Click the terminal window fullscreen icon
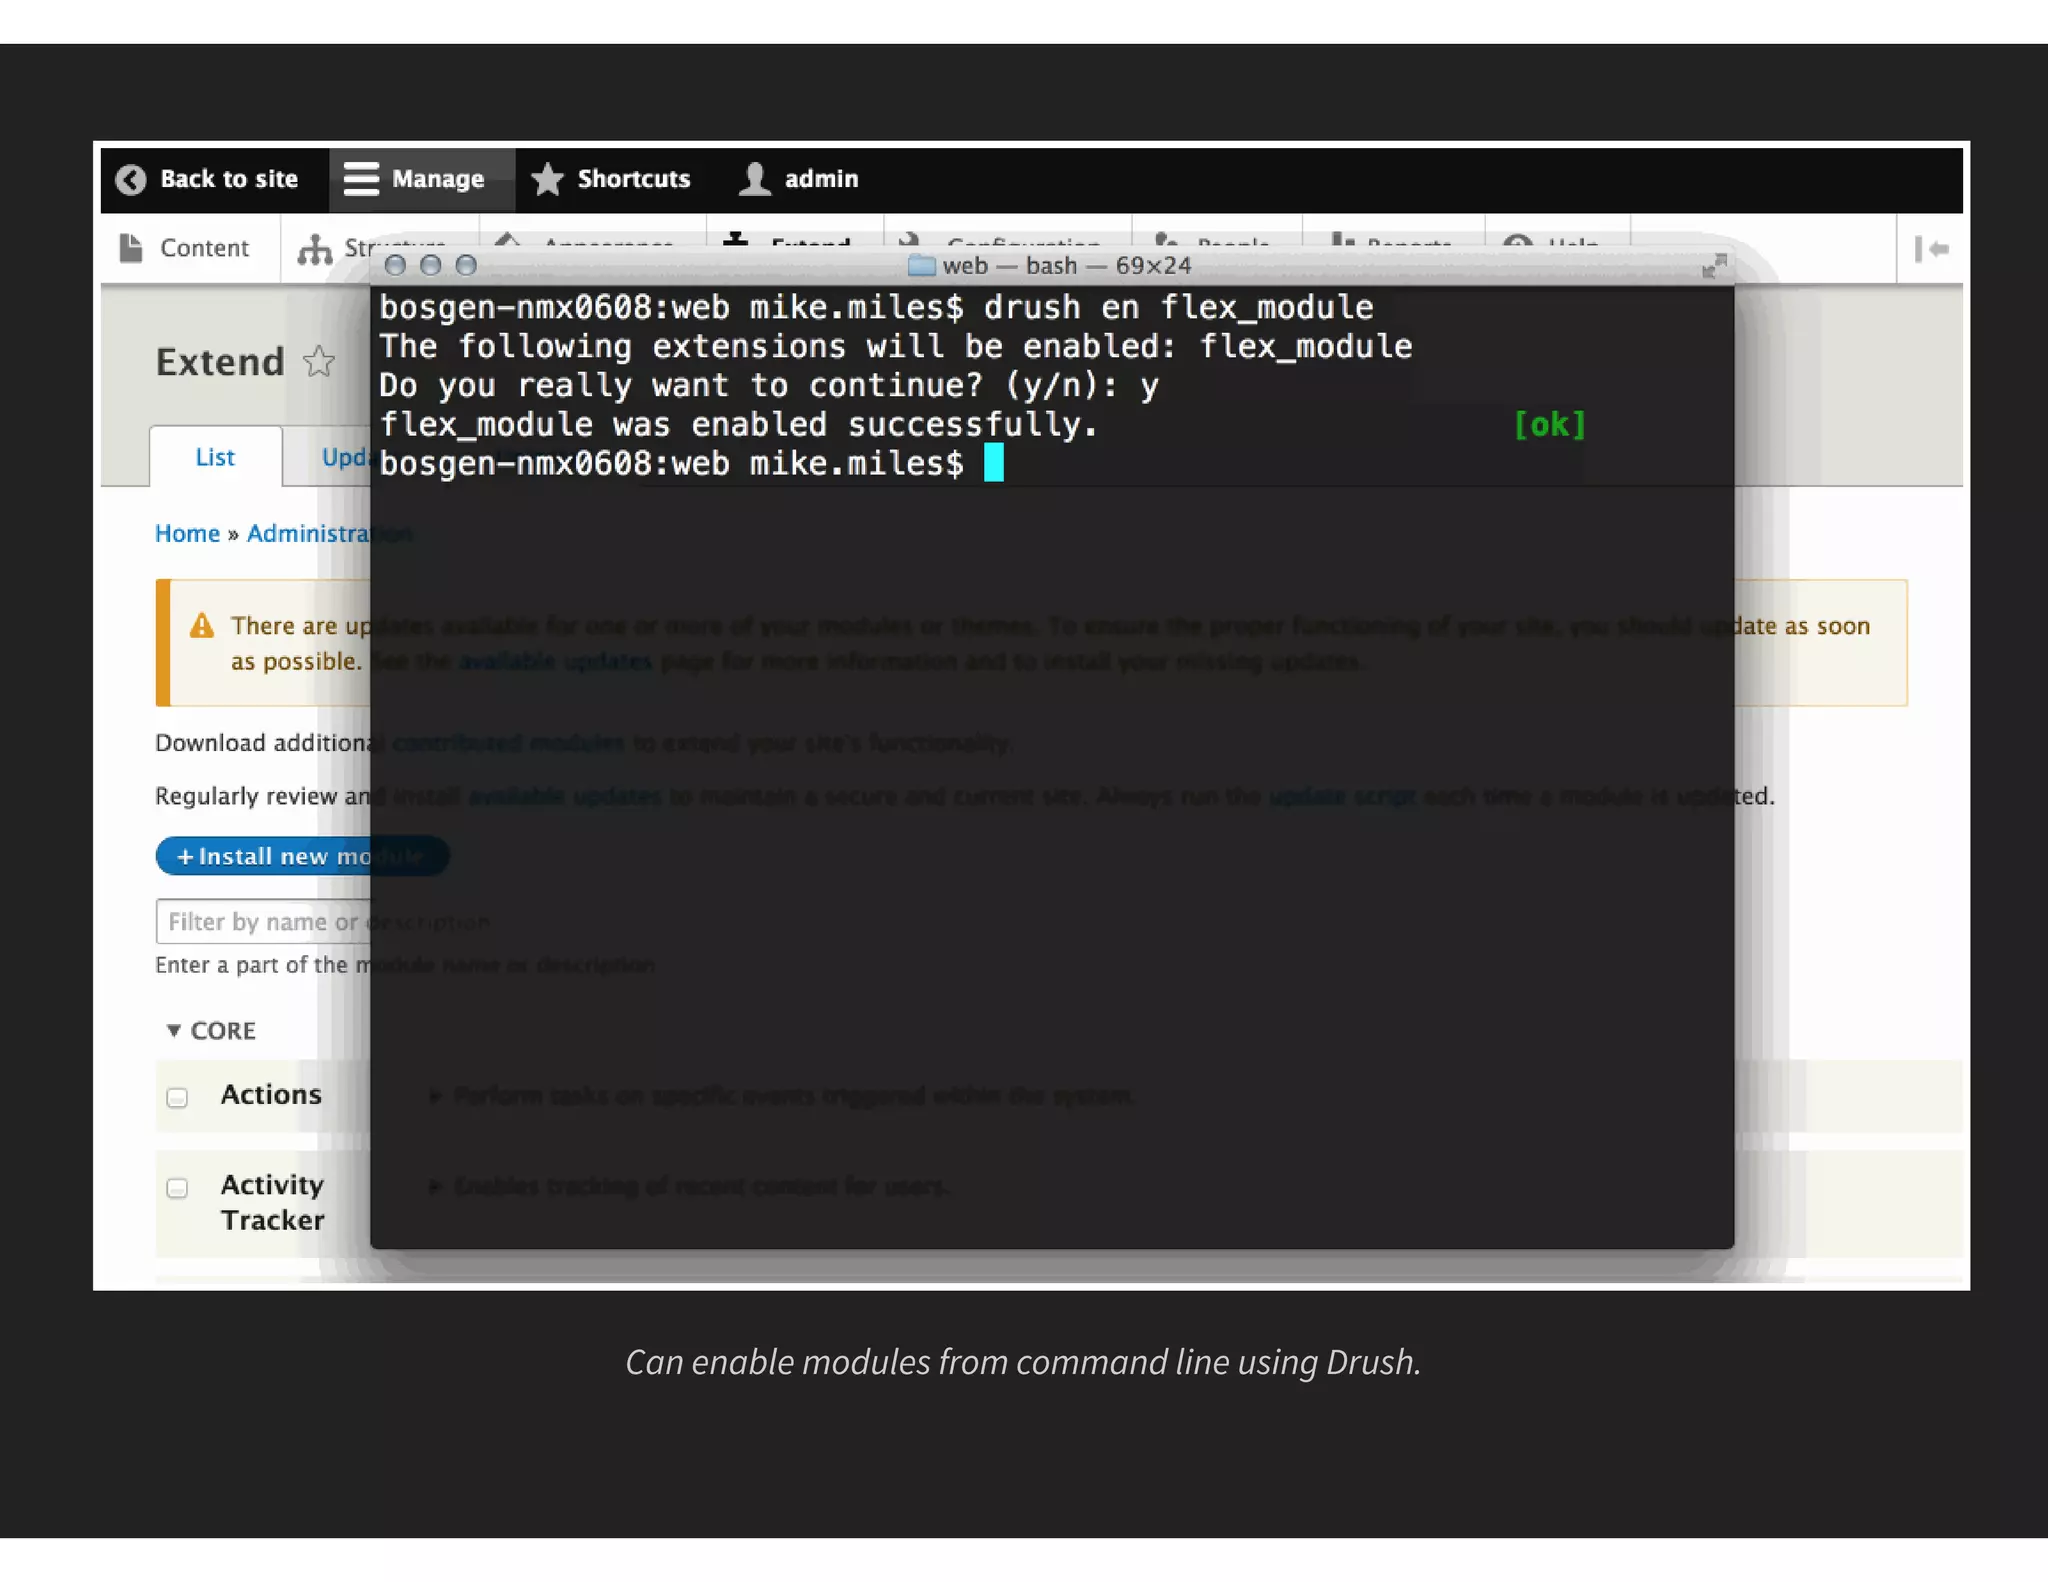Image resolution: width=2048 pixels, height=1582 pixels. [1714, 265]
